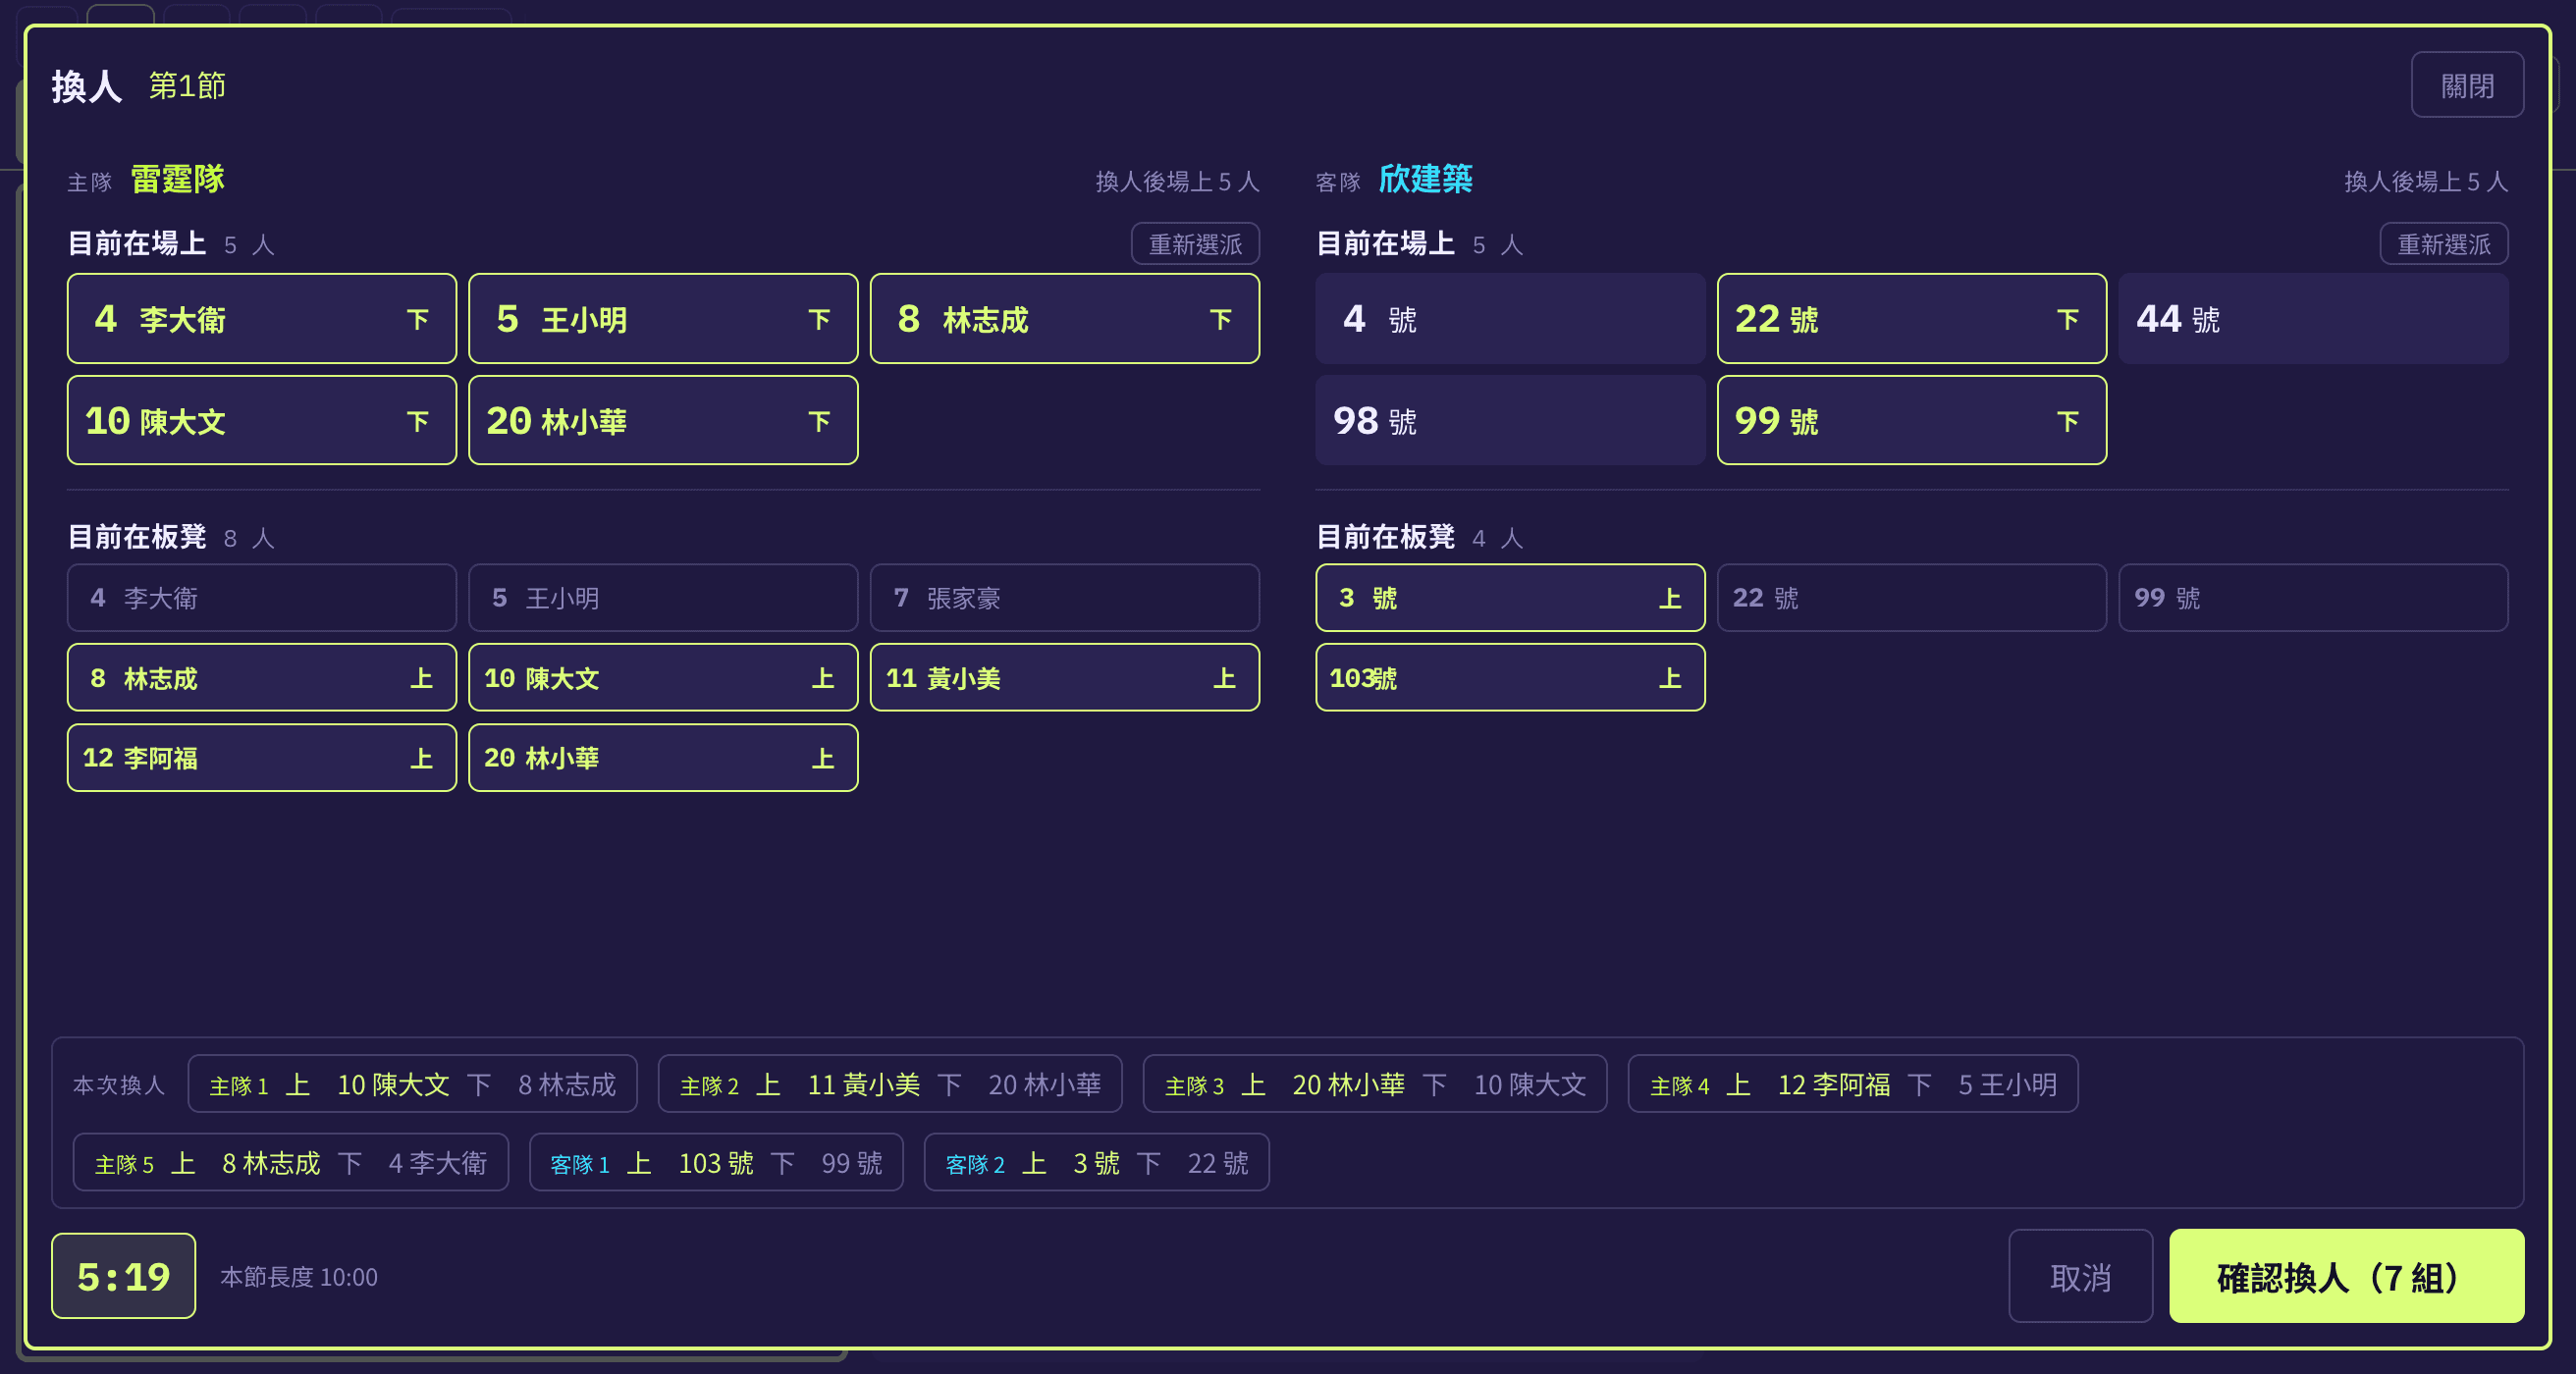Click substitution chip 主隊 3 上 20 林小華
This screenshot has height=1374, width=2576.
(1375, 1084)
